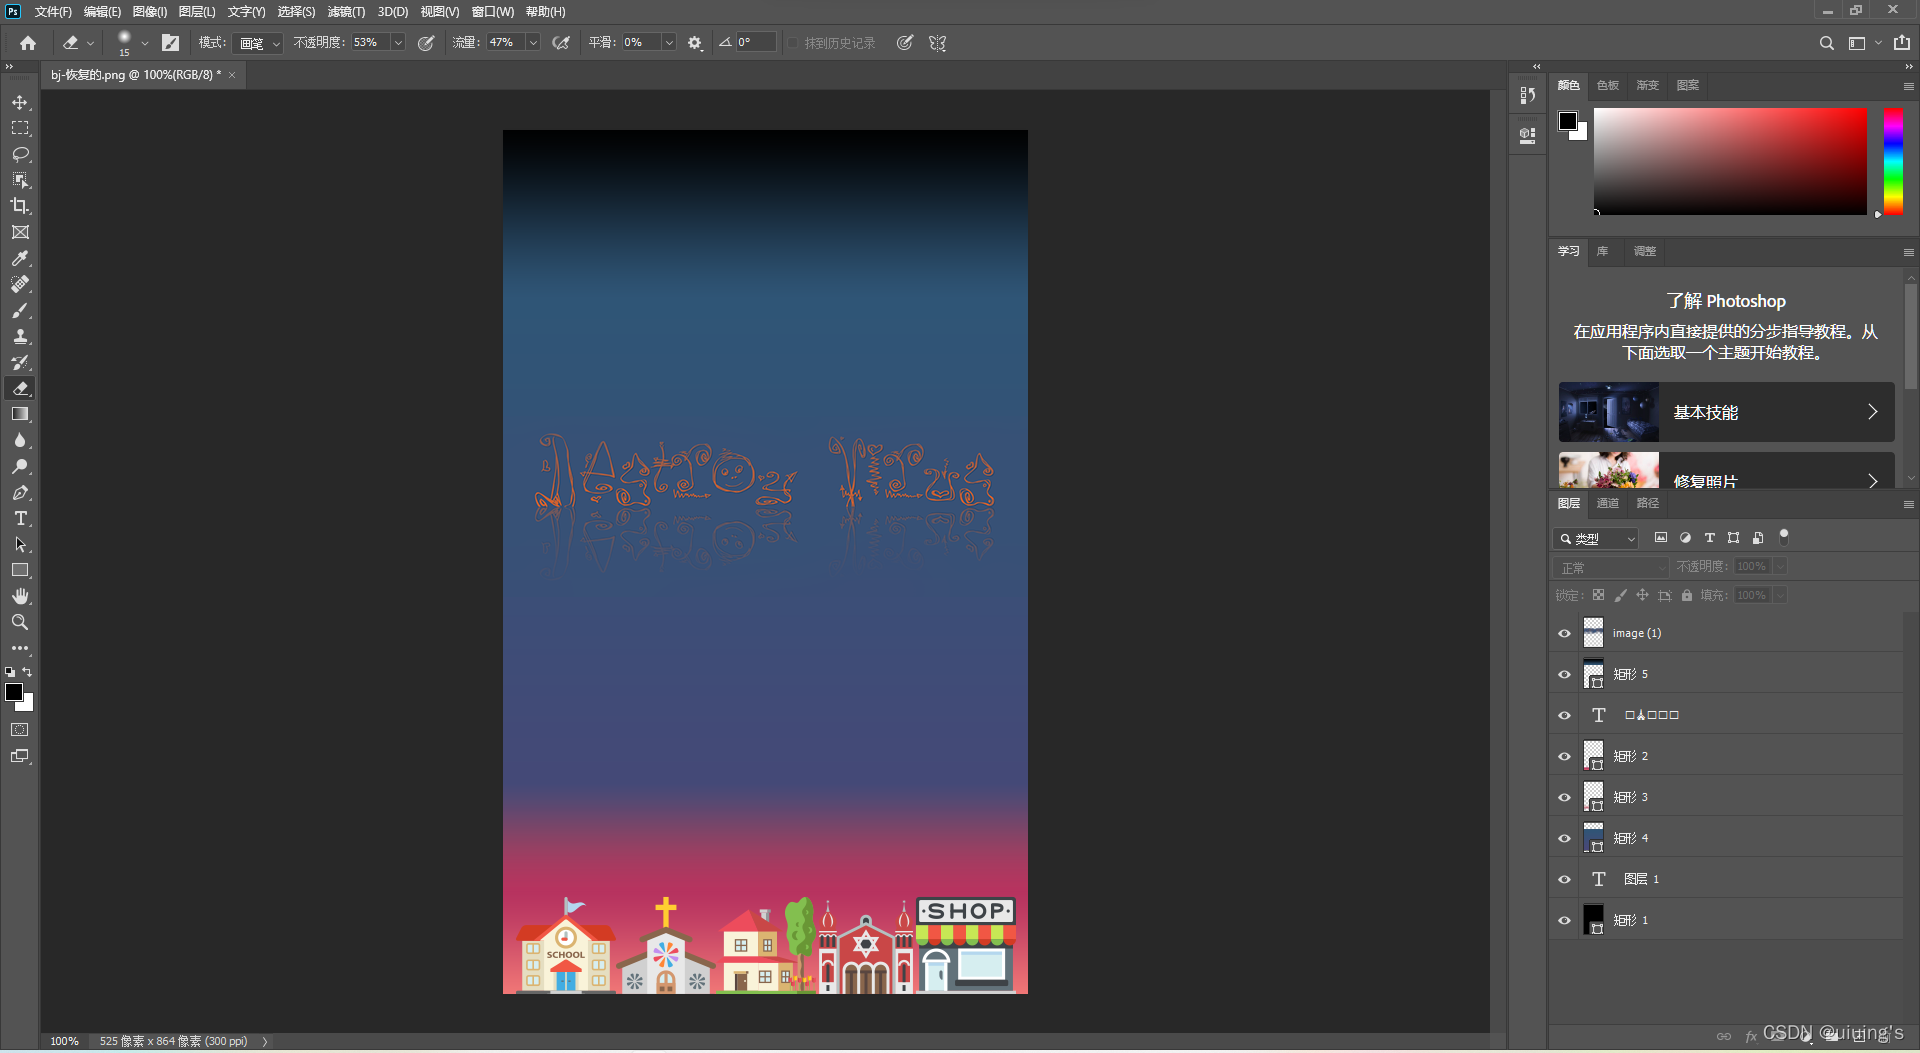1920x1053 pixels.
Task: Select the Clone Stamp tool
Action: point(20,337)
